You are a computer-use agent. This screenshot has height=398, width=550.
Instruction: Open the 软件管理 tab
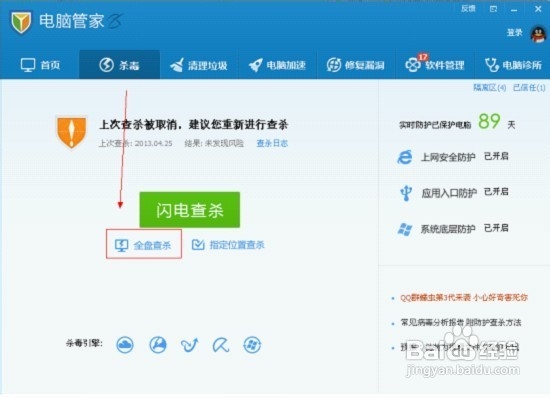pos(435,65)
